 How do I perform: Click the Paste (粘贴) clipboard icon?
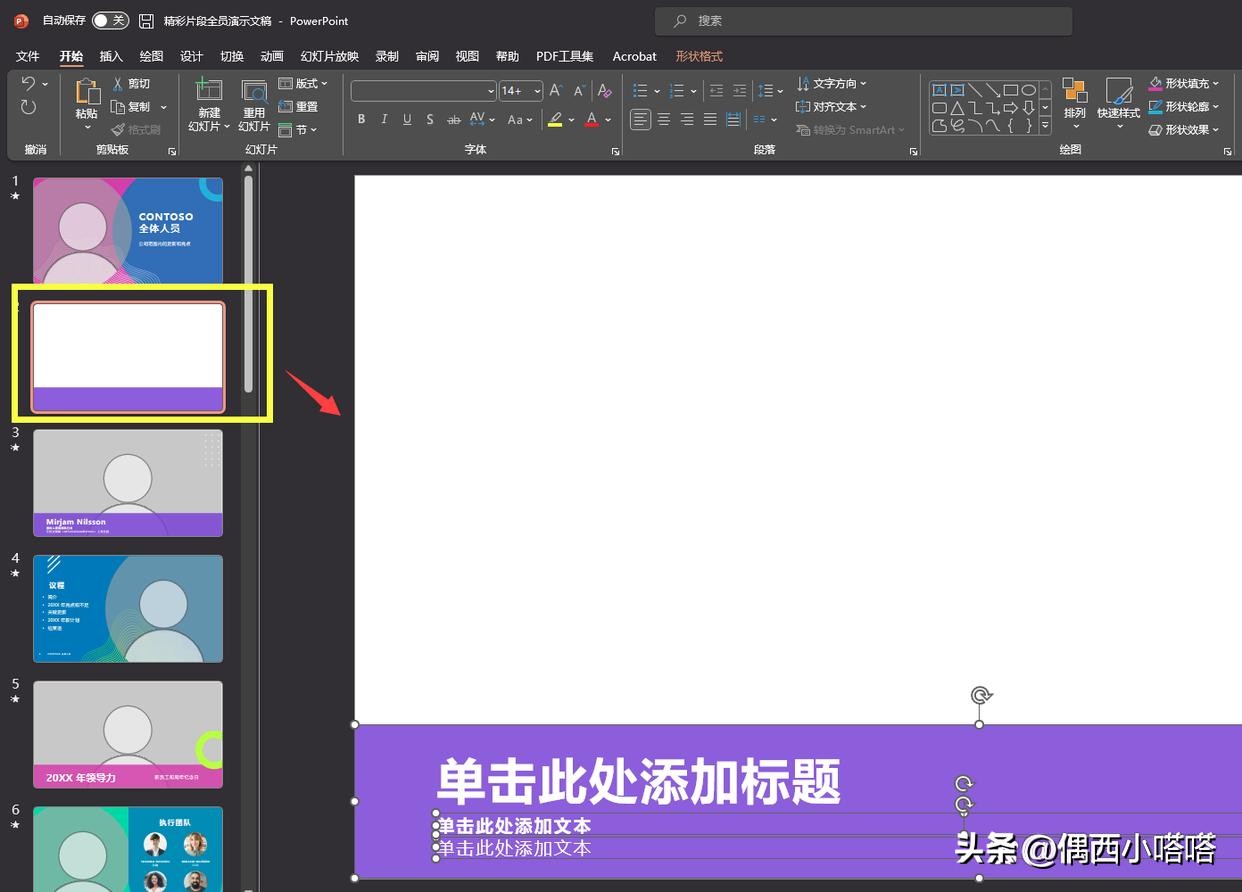(x=87, y=92)
